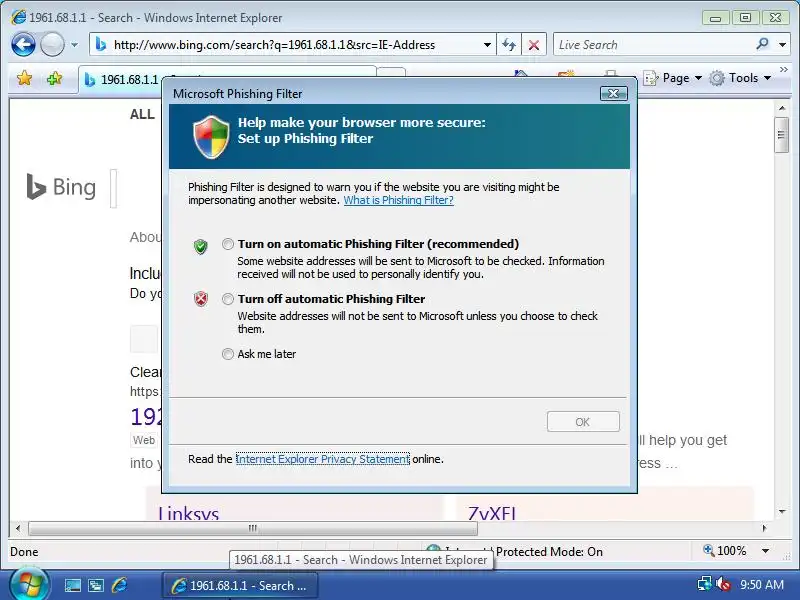Click the disabled Forward navigation button
Screen dimensions: 800x600
(53, 44)
